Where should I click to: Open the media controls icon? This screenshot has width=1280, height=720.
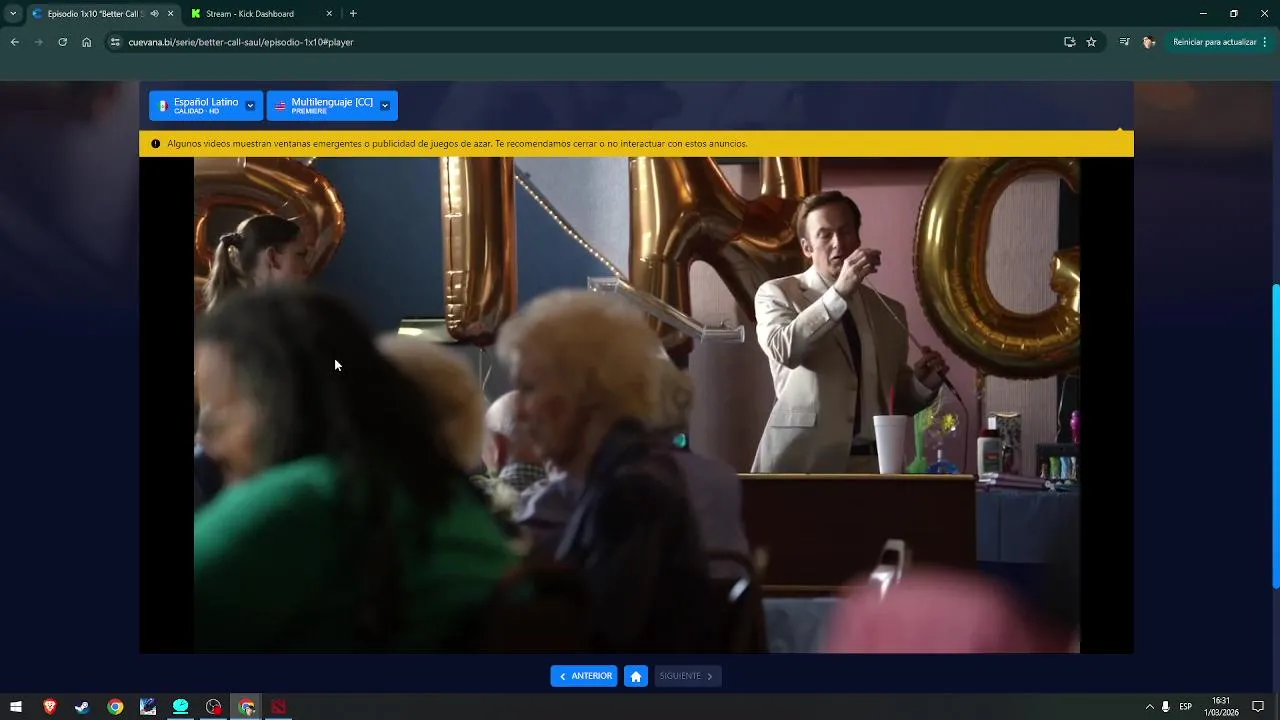[1125, 42]
